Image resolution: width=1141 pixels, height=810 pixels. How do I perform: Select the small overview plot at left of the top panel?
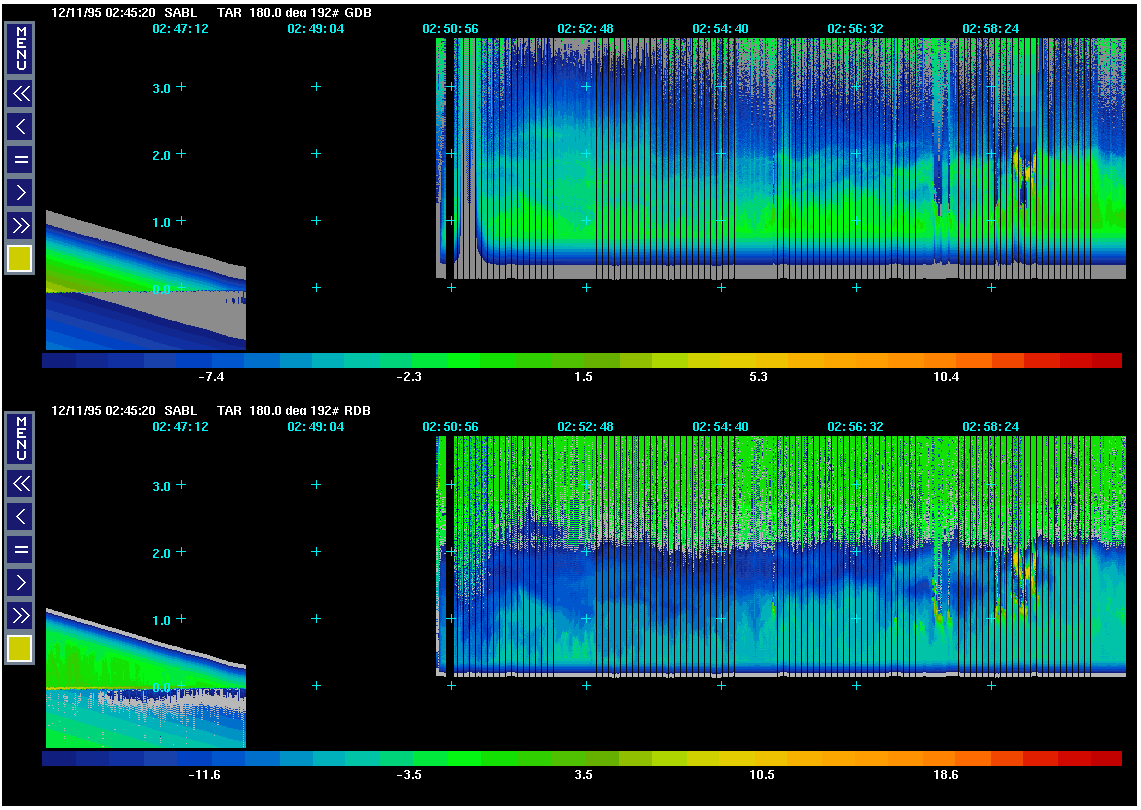point(145,281)
